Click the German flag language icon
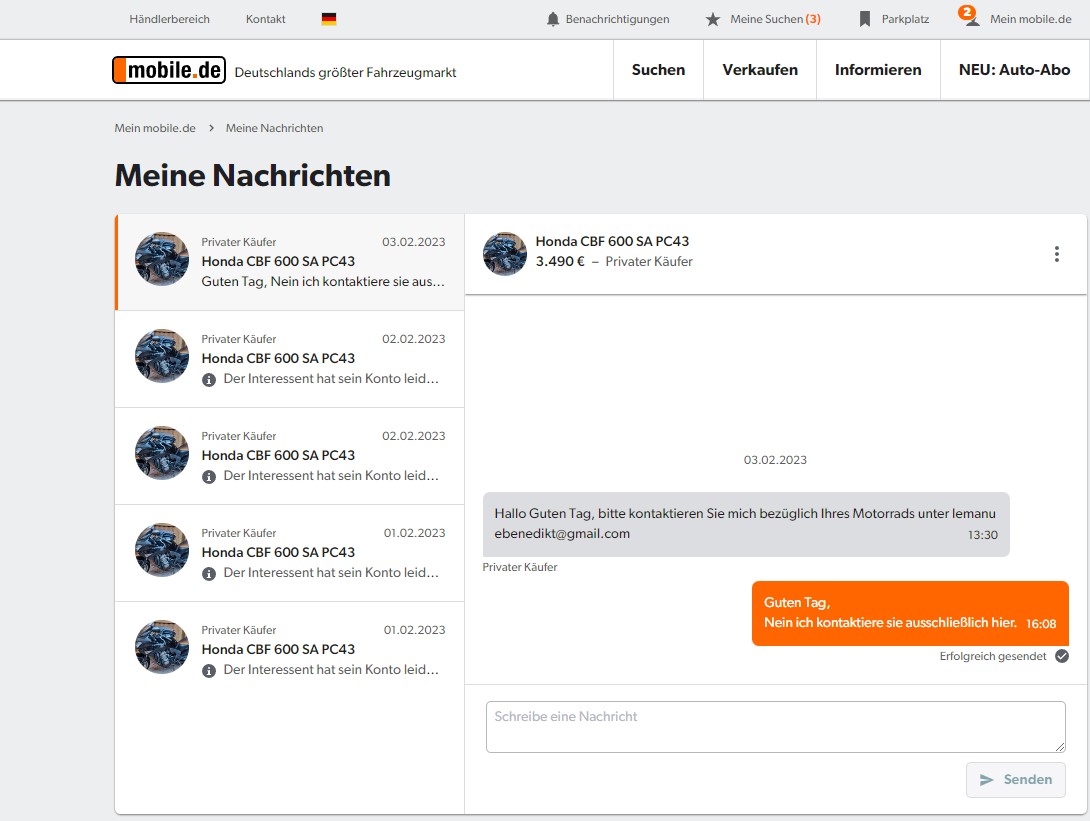 click(x=329, y=19)
